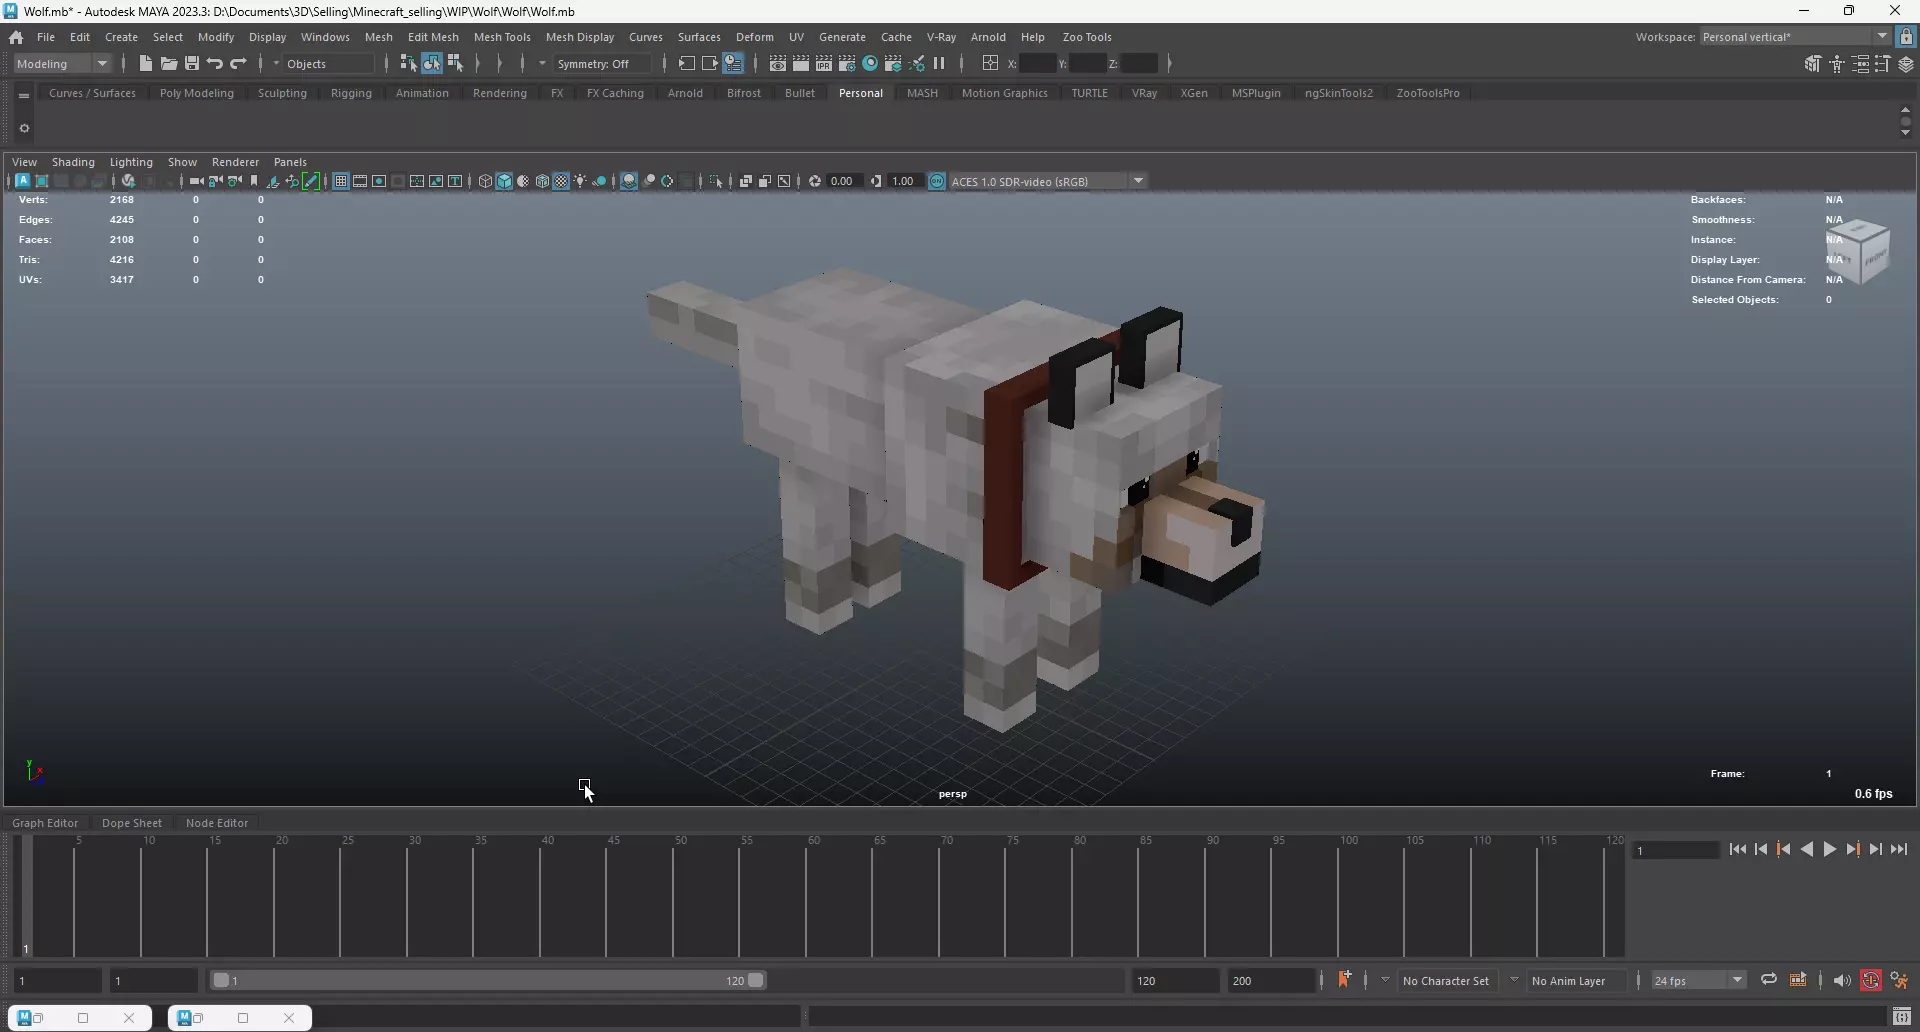The height and width of the screenshot is (1032, 1920).
Task: Add a timeline bookmark icon
Action: pos(1344,979)
